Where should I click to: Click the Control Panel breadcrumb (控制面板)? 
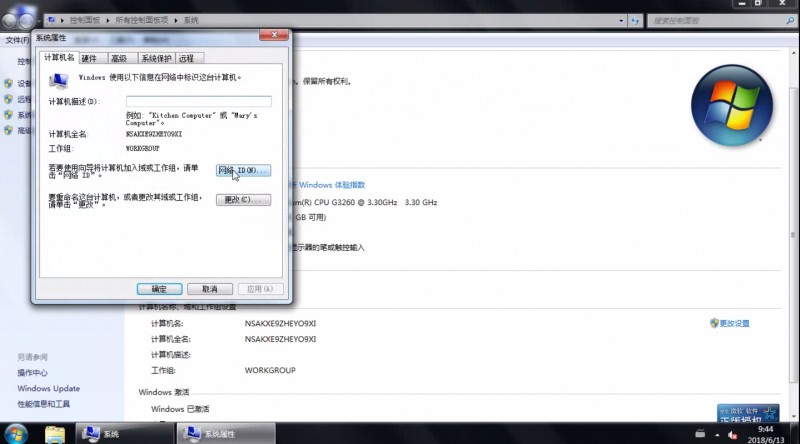pos(85,20)
